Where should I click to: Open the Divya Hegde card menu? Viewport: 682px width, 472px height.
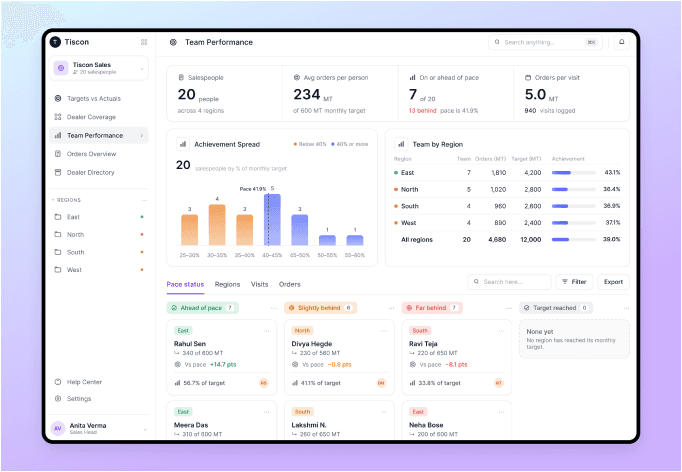tap(384, 331)
